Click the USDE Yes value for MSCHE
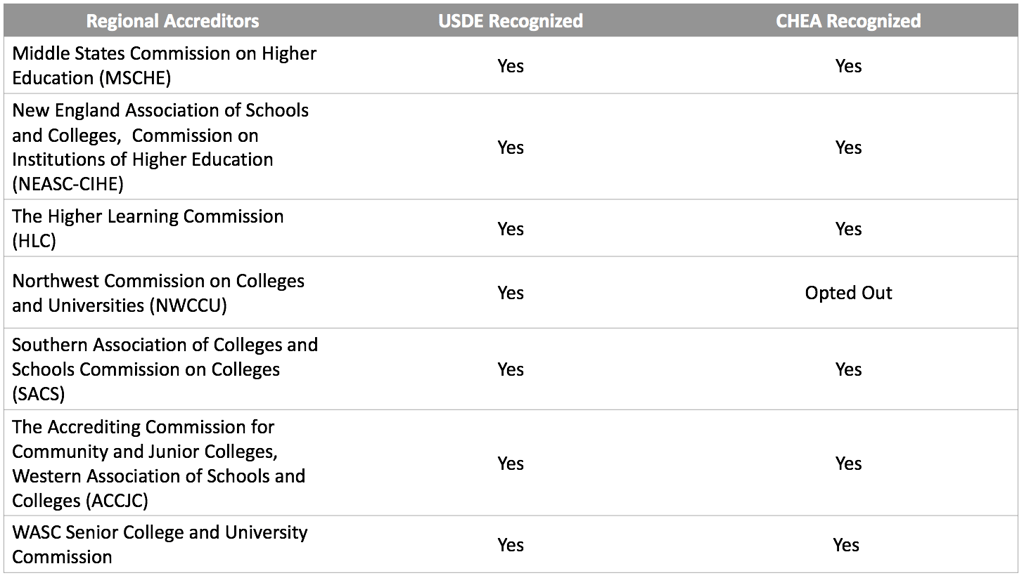Image resolution: width=1024 pixels, height=578 pixels. point(510,66)
